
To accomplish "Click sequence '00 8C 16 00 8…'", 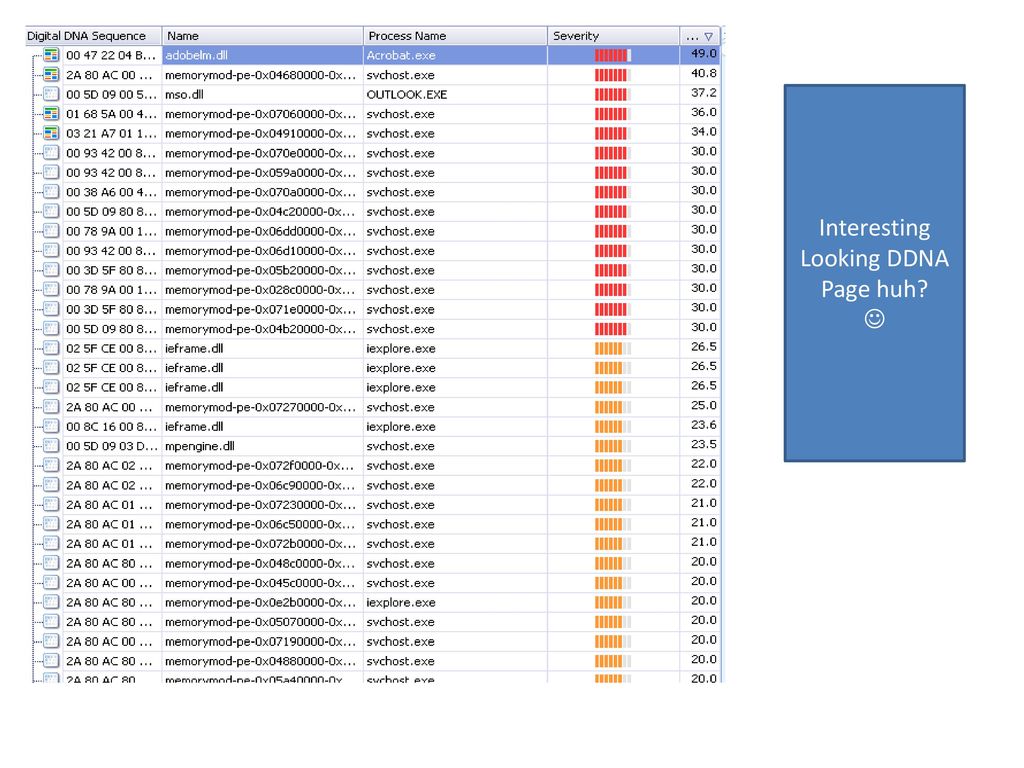I will (111, 426).
